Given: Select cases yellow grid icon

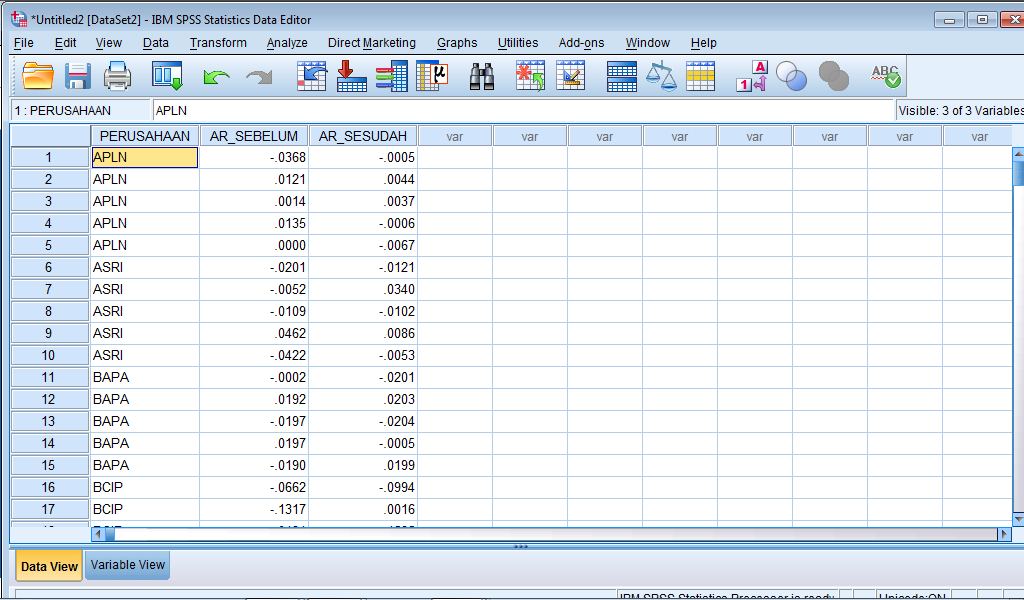Looking at the screenshot, I should coord(700,76).
